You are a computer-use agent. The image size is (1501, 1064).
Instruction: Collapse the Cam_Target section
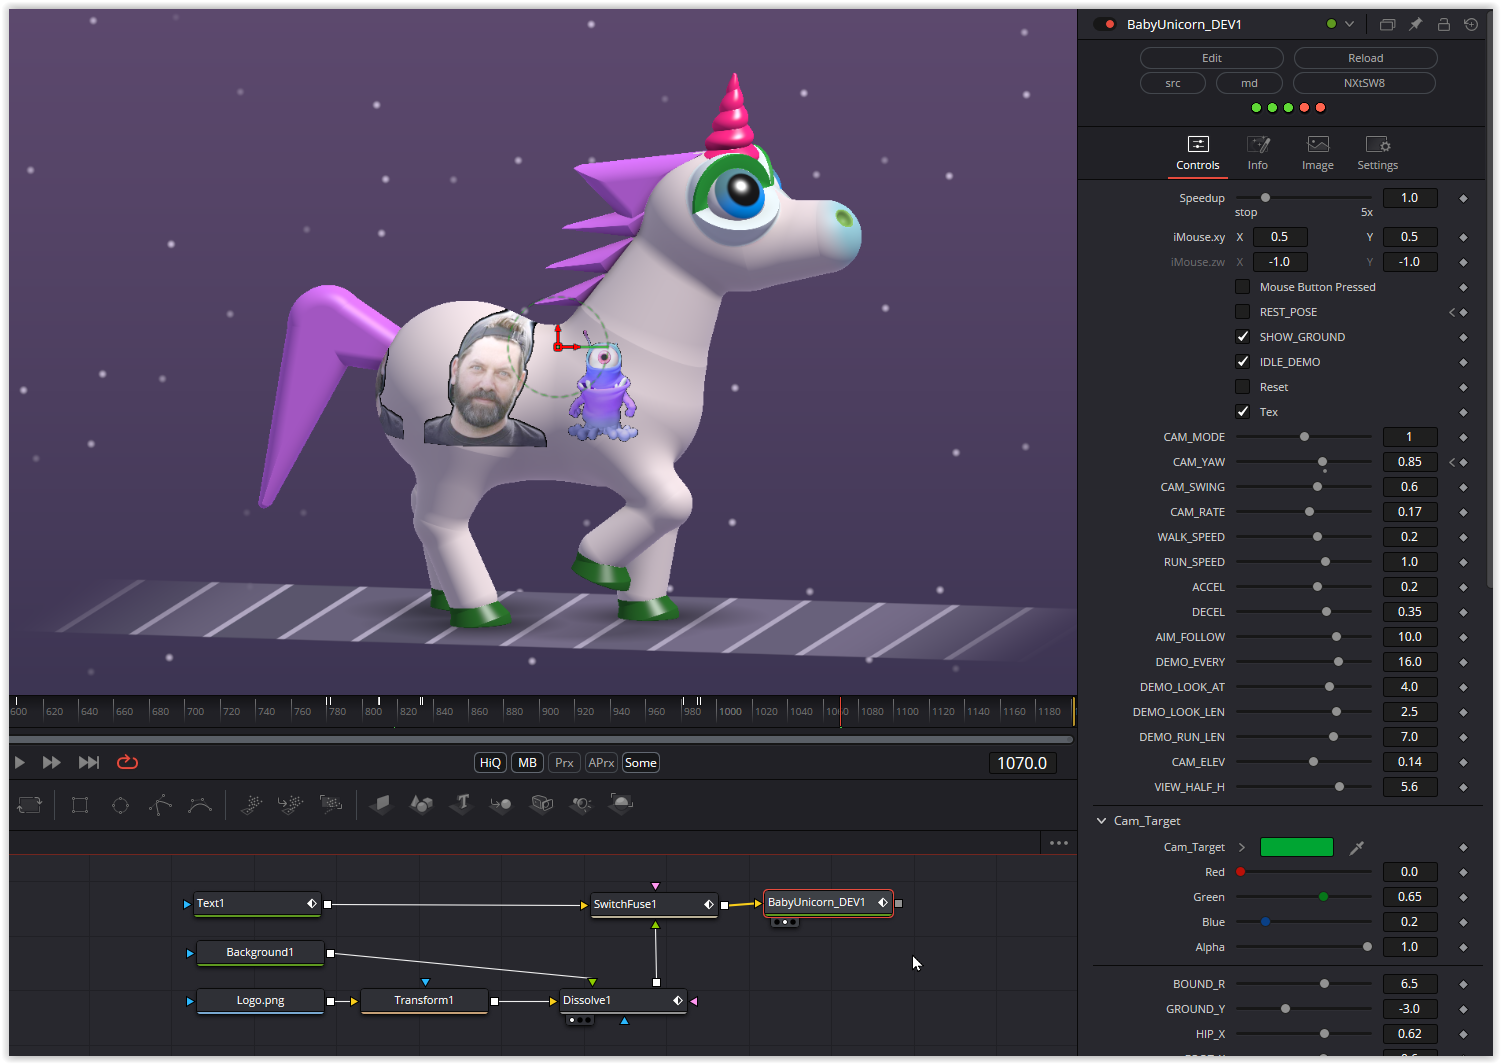pyautogui.click(x=1102, y=821)
